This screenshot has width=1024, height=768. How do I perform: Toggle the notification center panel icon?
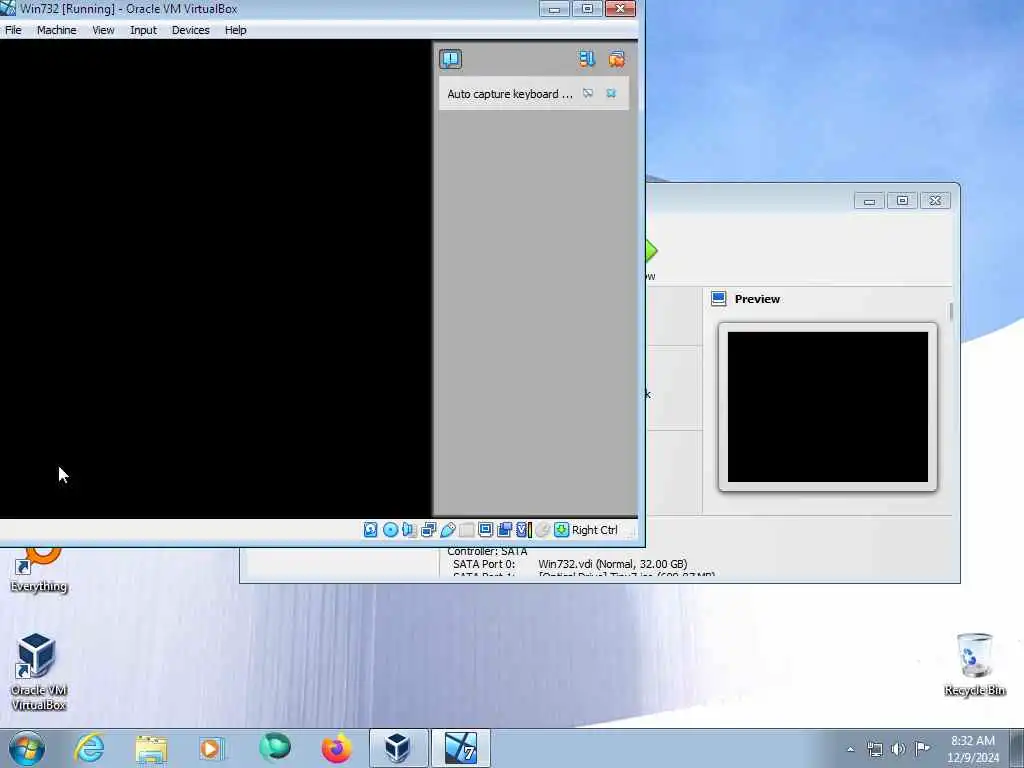coord(451,59)
